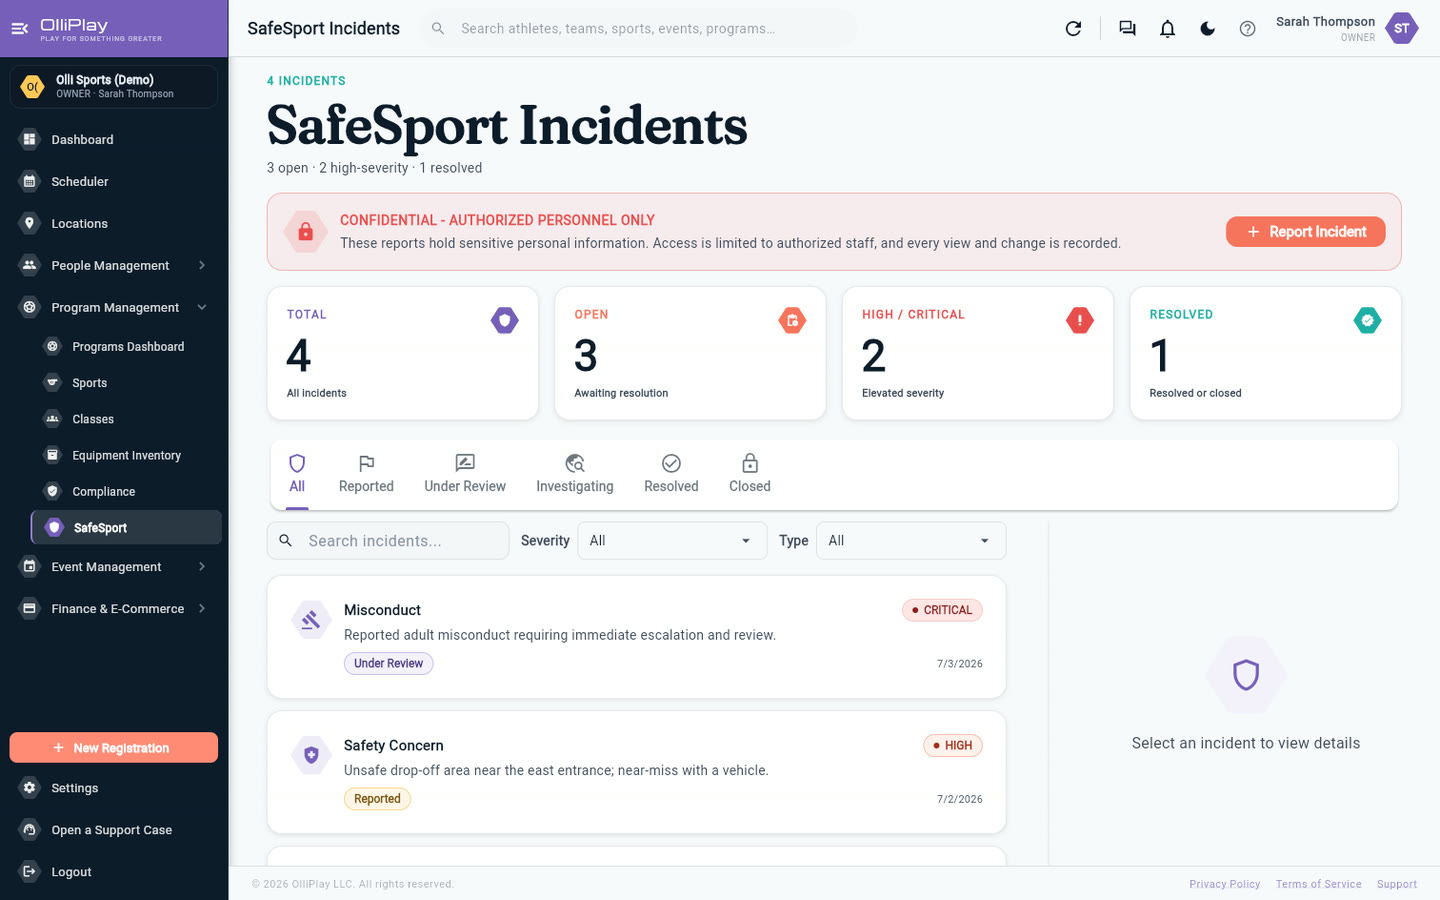Select the Investigating tab
Image resolution: width=1440 pixels, height=900 pixels.
pos(575,474)
